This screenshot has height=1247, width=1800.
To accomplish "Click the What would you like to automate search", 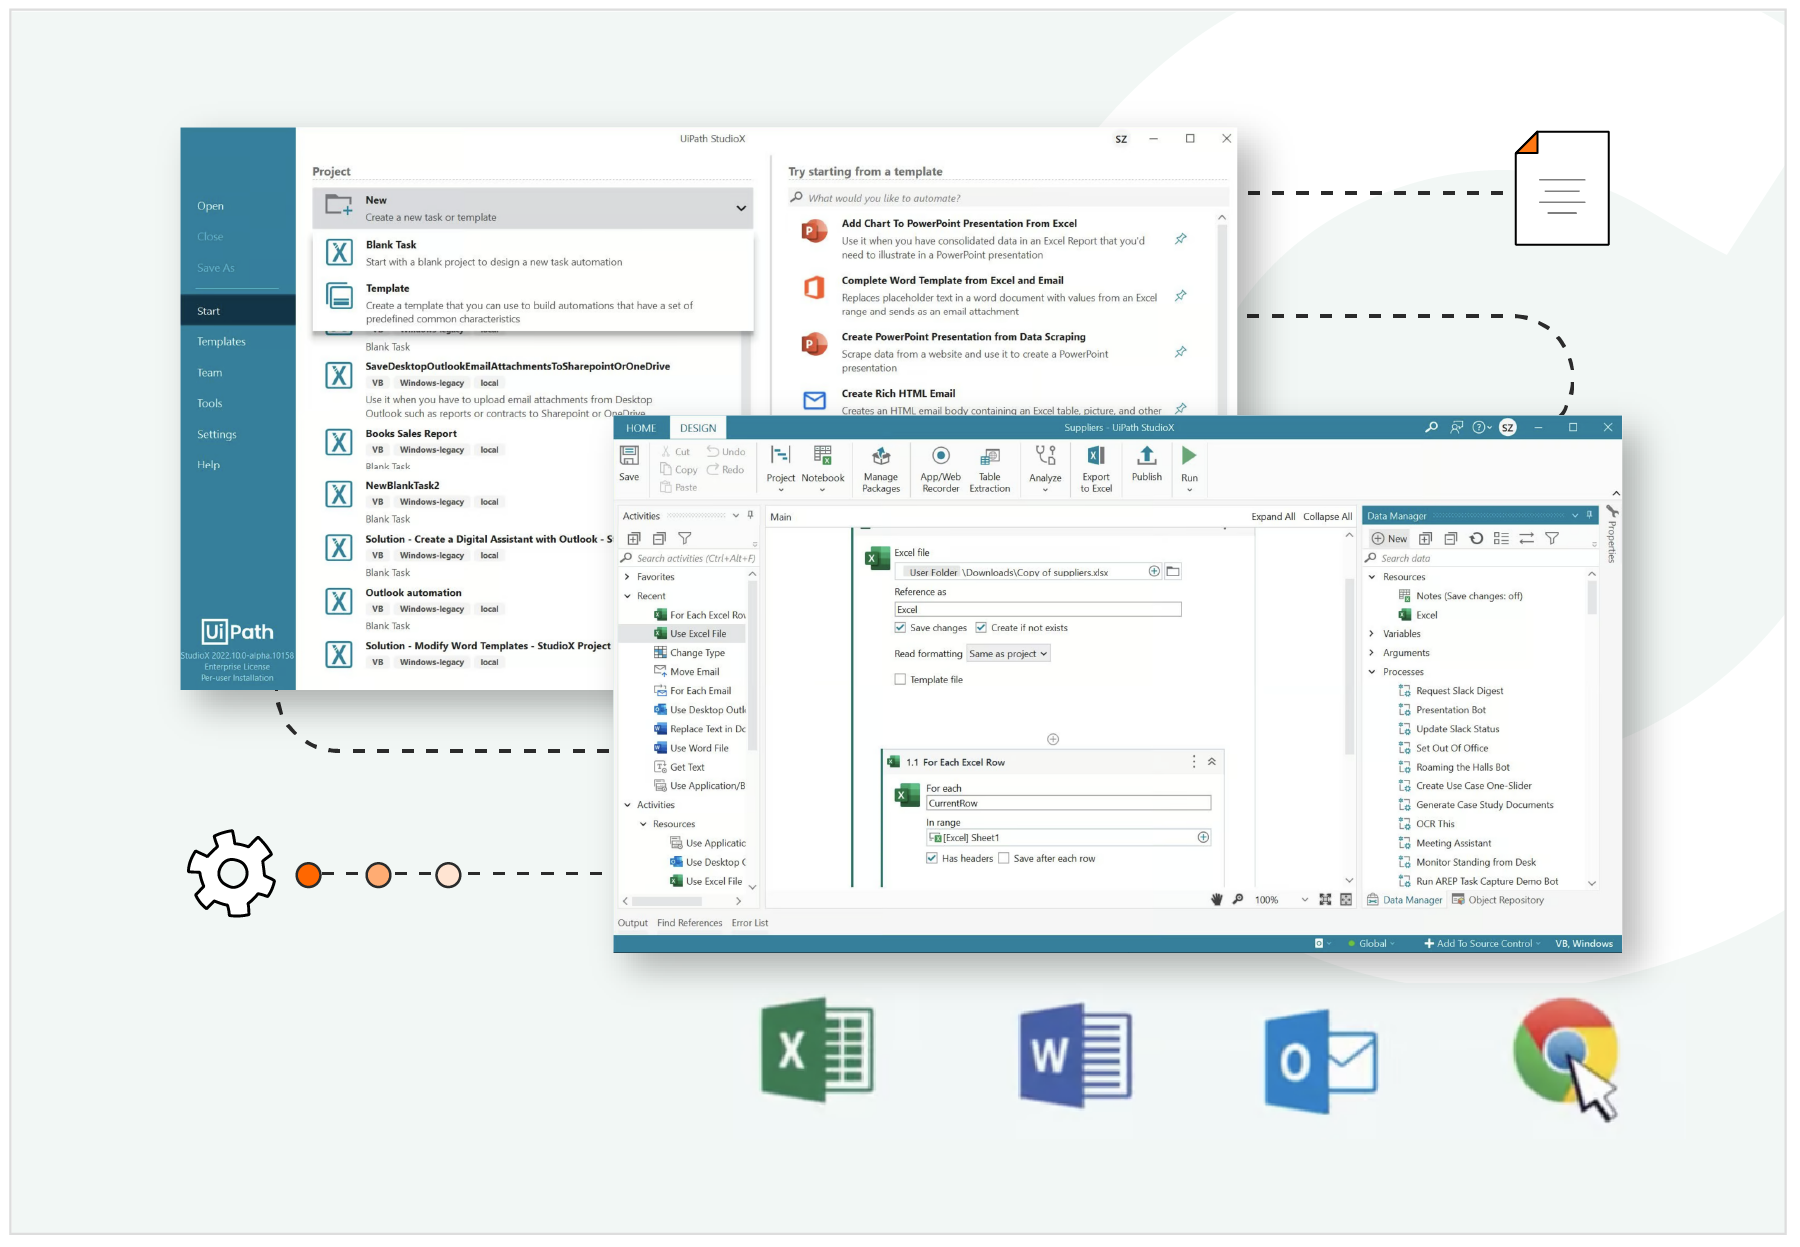I will 1008,198.
